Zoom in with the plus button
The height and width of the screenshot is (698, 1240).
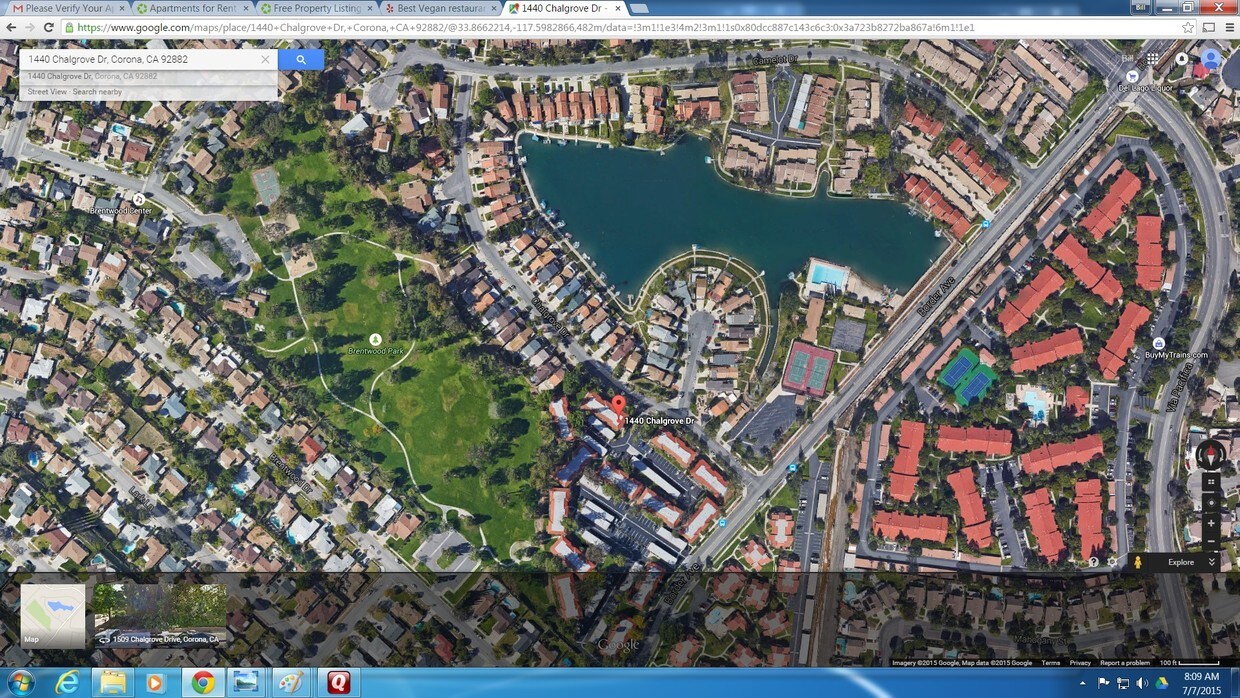(x=1211, y=523)
